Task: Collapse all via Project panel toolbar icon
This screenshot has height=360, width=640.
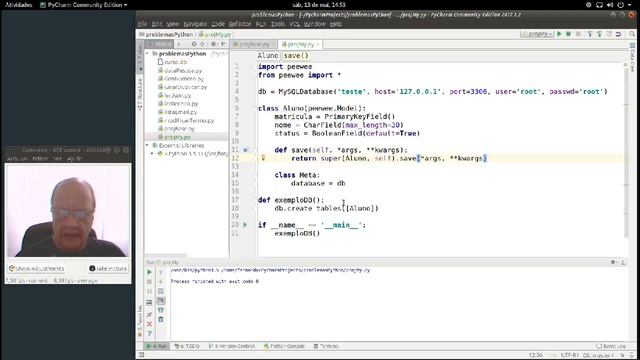Action: (202, 44)
